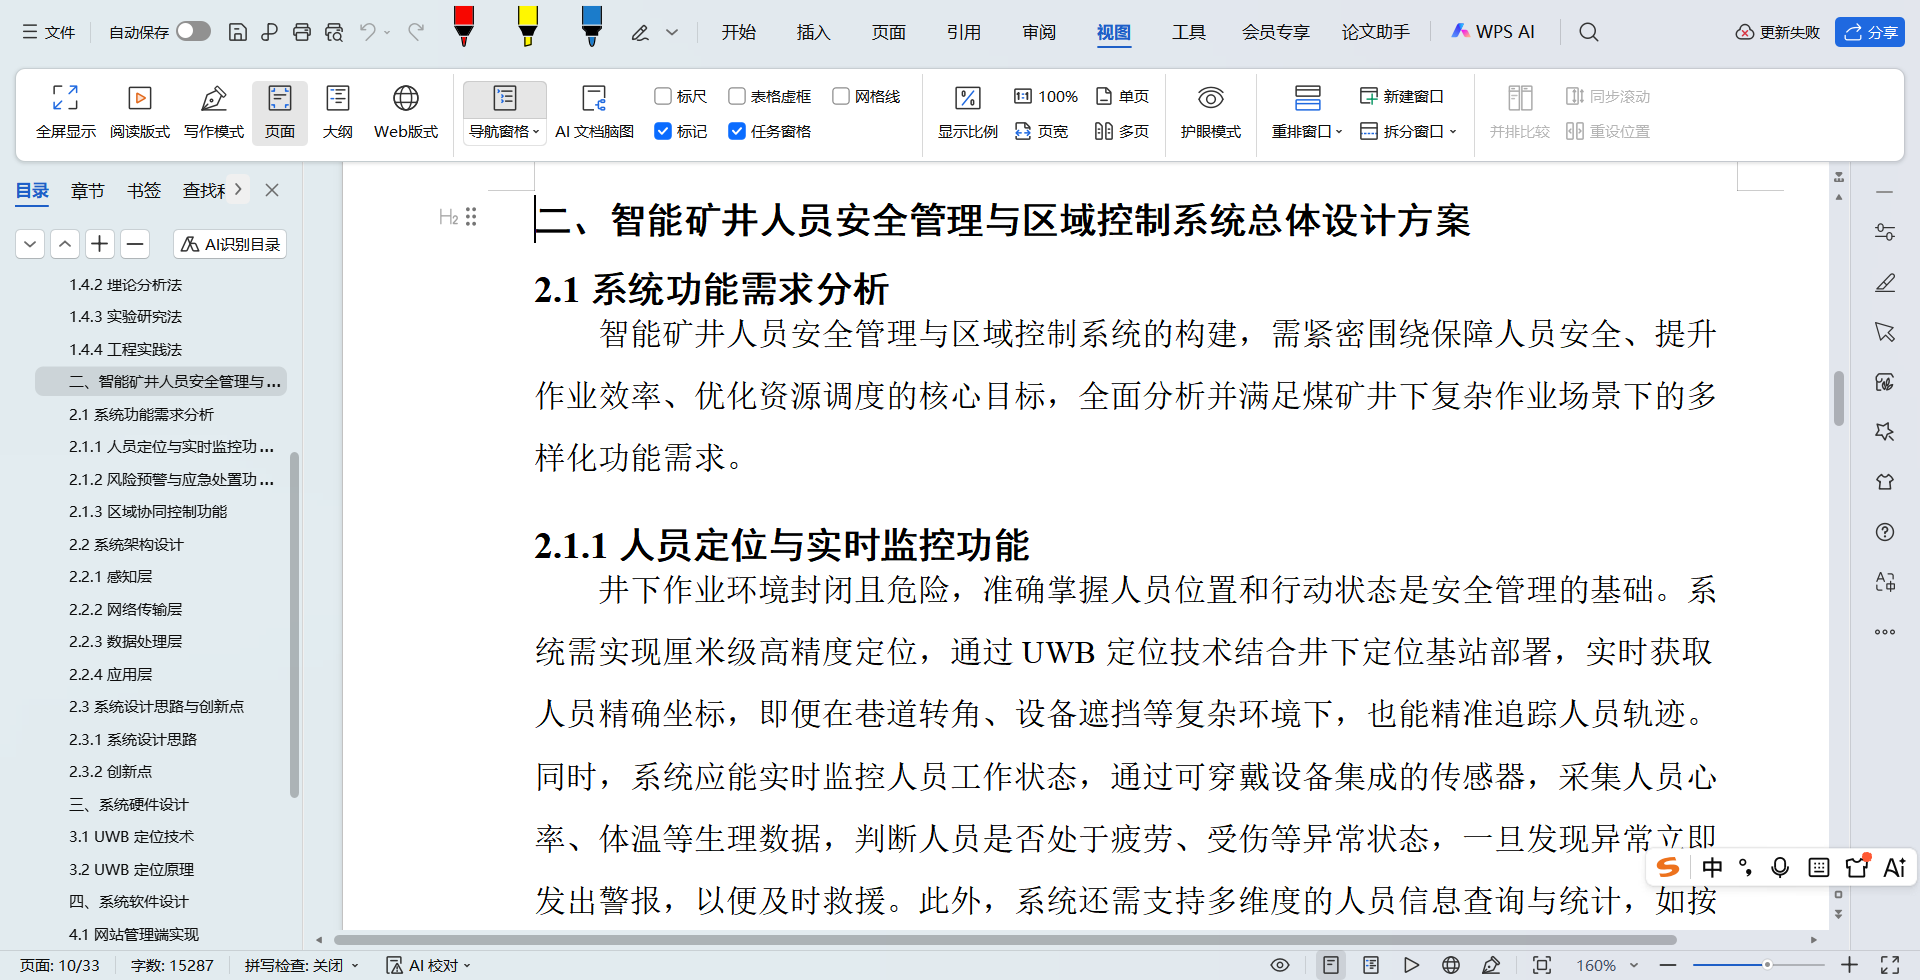Click the heading drag handle dots
This screenshot has width=1920, height=980.
[x=471, y=217]
